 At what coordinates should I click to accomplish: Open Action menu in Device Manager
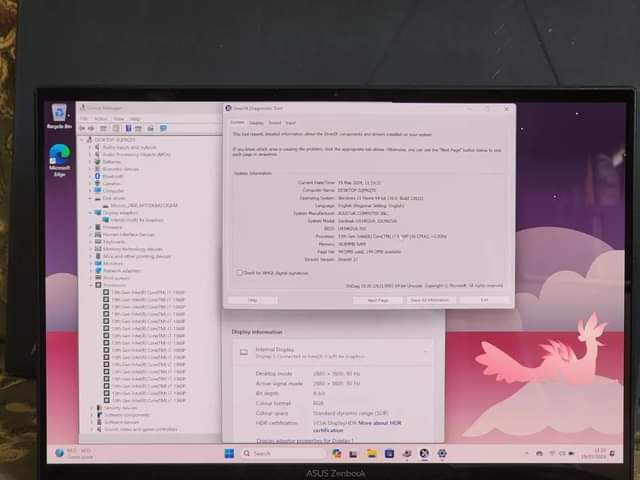point(100,119)
